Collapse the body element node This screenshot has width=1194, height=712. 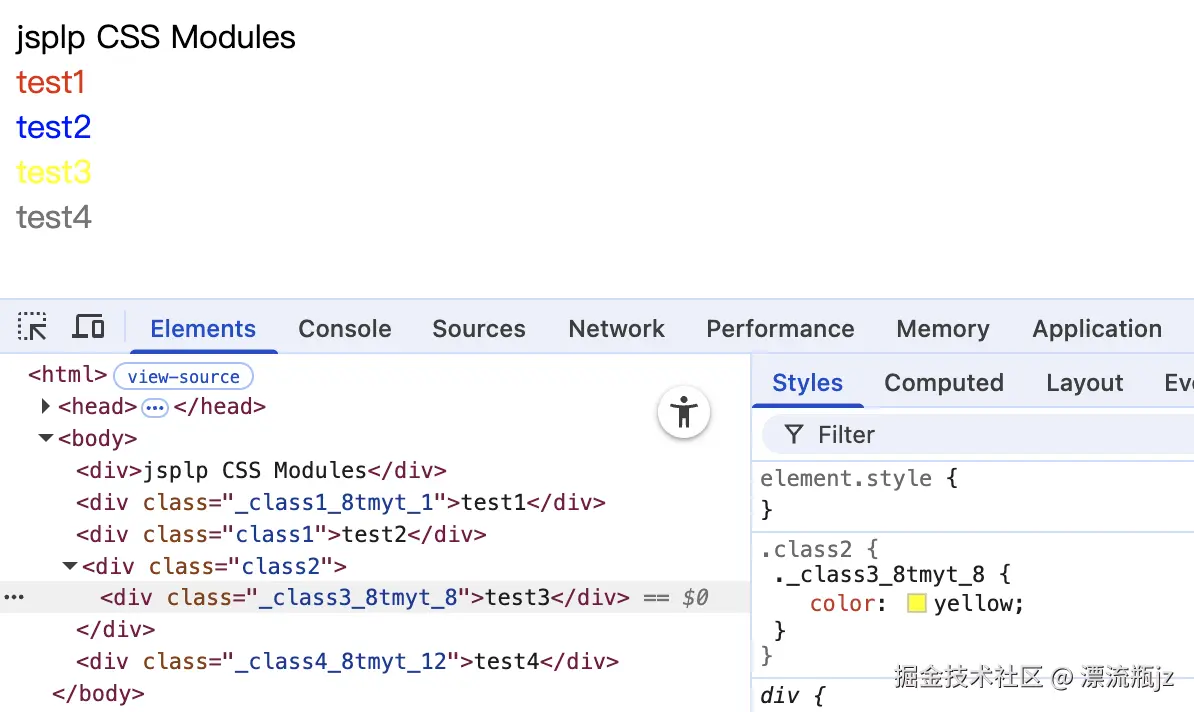tap(45, 438)
